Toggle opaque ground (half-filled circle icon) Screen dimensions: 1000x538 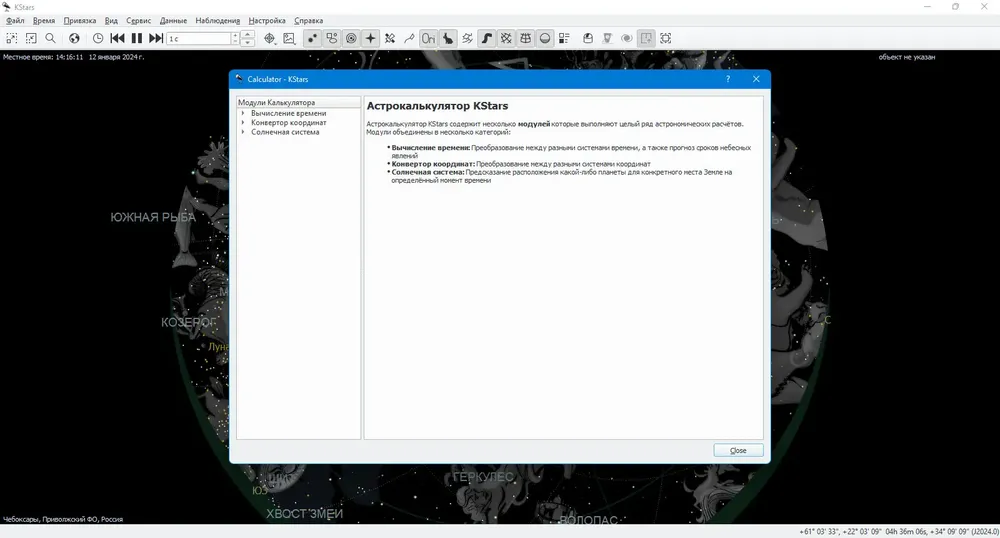click(x=545, y=38)
